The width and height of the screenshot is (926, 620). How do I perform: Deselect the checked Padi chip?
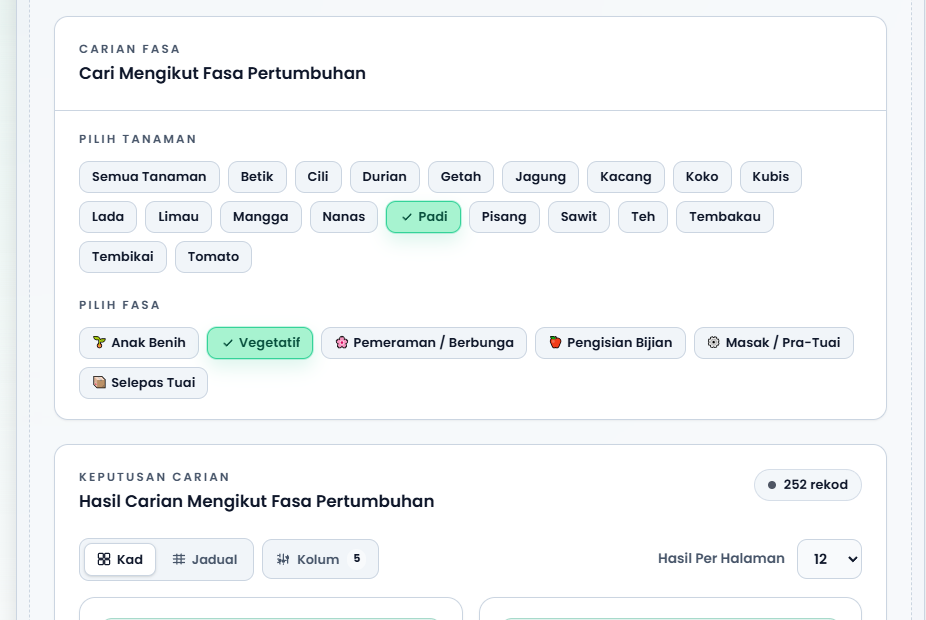tap(423, 217)
